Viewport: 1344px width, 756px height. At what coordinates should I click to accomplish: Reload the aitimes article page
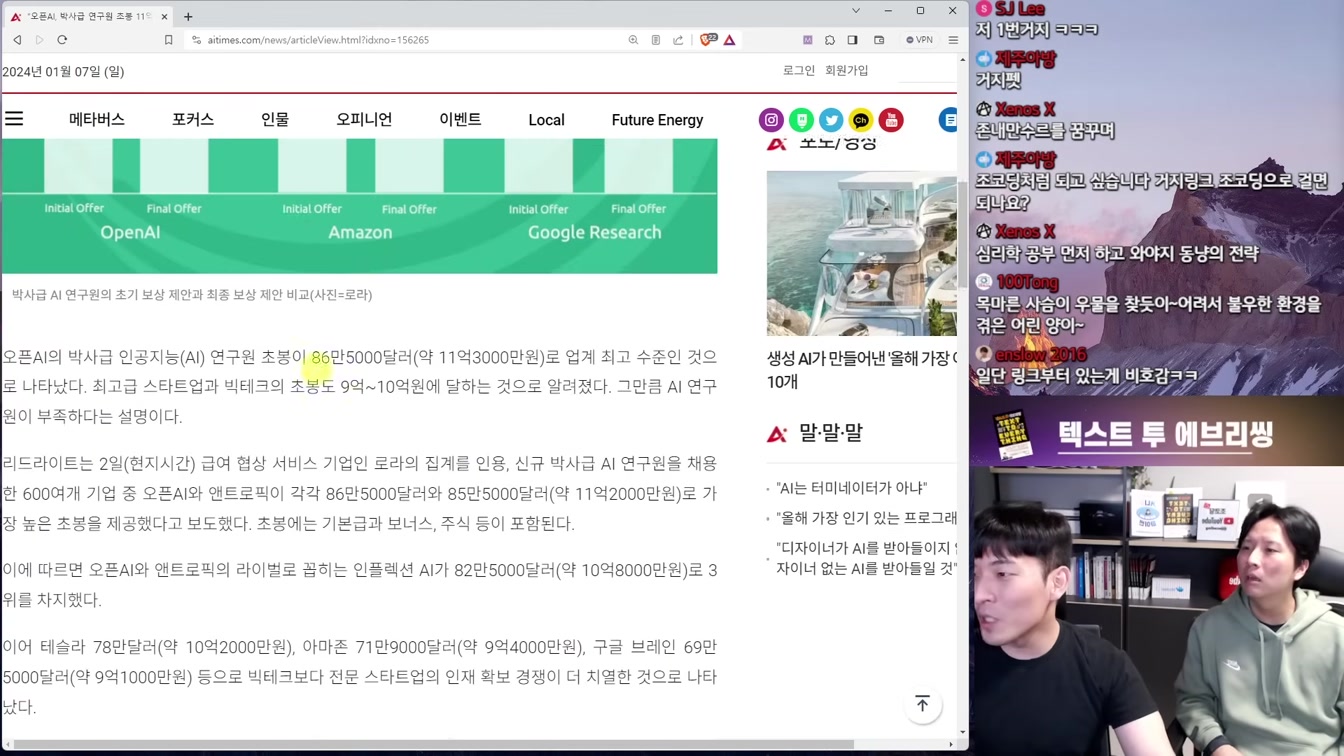62,40
